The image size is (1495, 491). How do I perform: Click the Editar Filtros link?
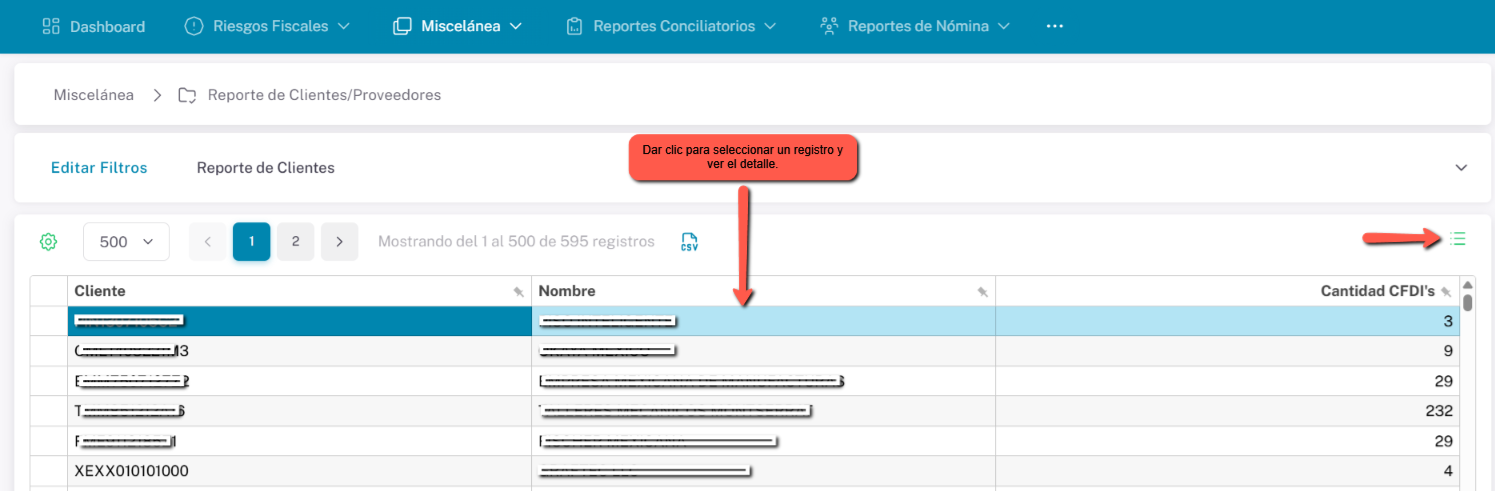point(99,168)
